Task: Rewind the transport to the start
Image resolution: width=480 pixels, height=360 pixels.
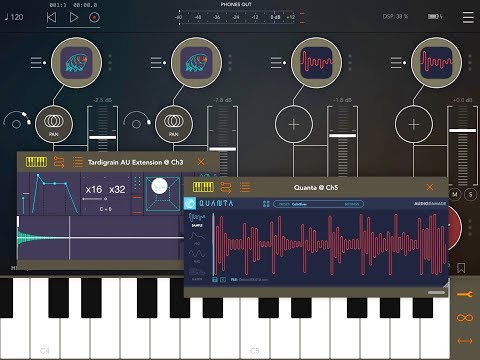Action: click(x=51, y=17)
